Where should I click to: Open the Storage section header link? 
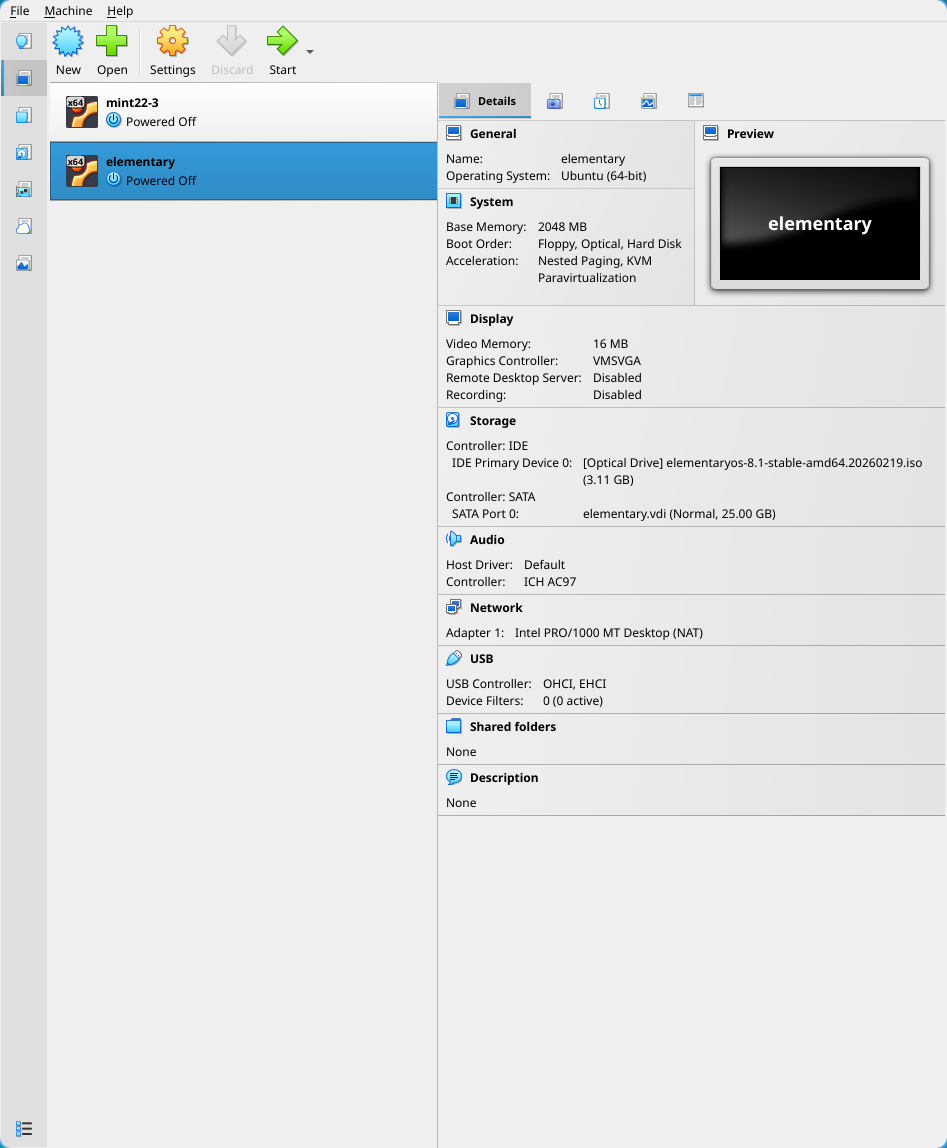coord(493,421)
